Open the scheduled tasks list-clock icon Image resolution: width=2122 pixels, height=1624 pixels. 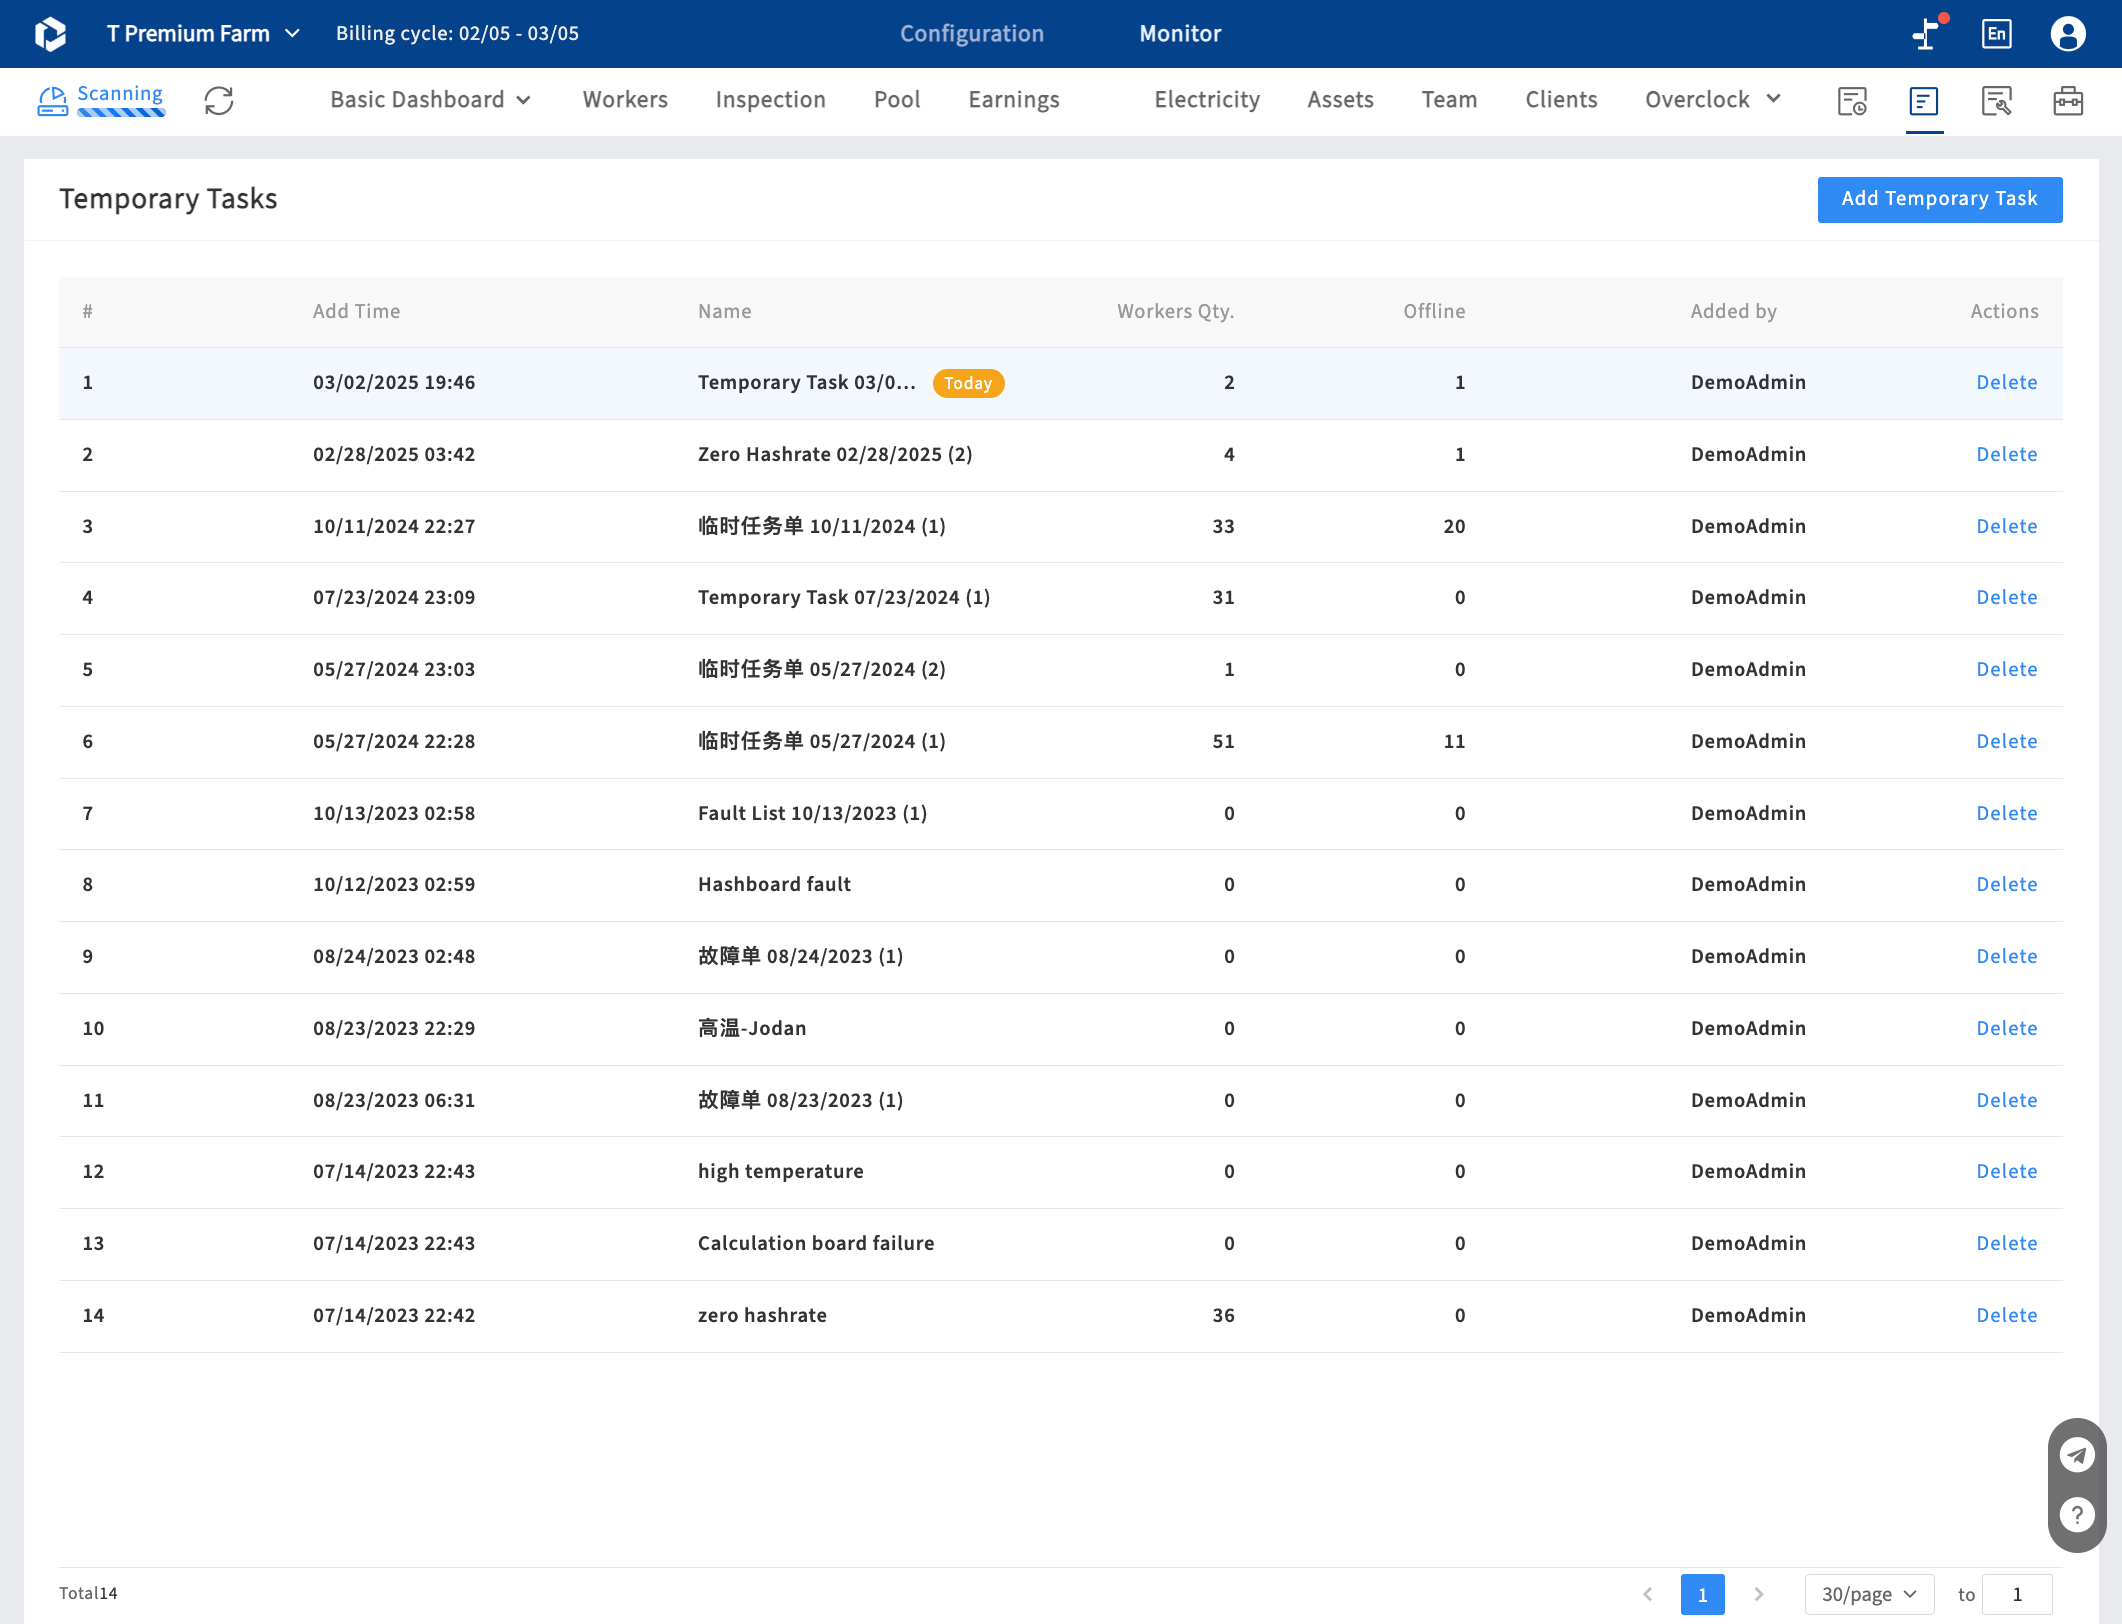point(1852,100)
